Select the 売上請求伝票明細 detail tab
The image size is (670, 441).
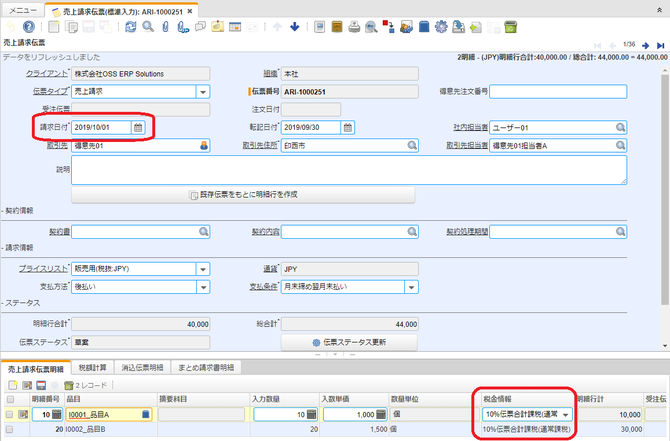click(x=36, y=368)
